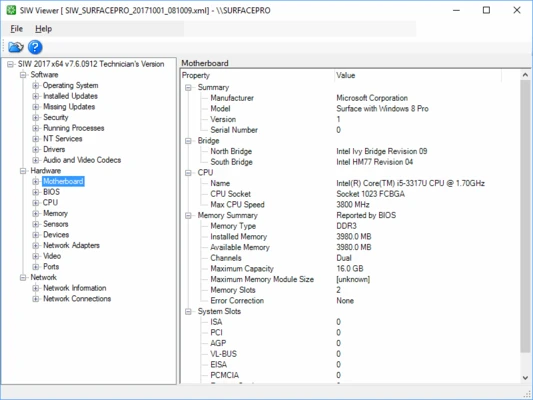Click the Property column header

(257, 75)
